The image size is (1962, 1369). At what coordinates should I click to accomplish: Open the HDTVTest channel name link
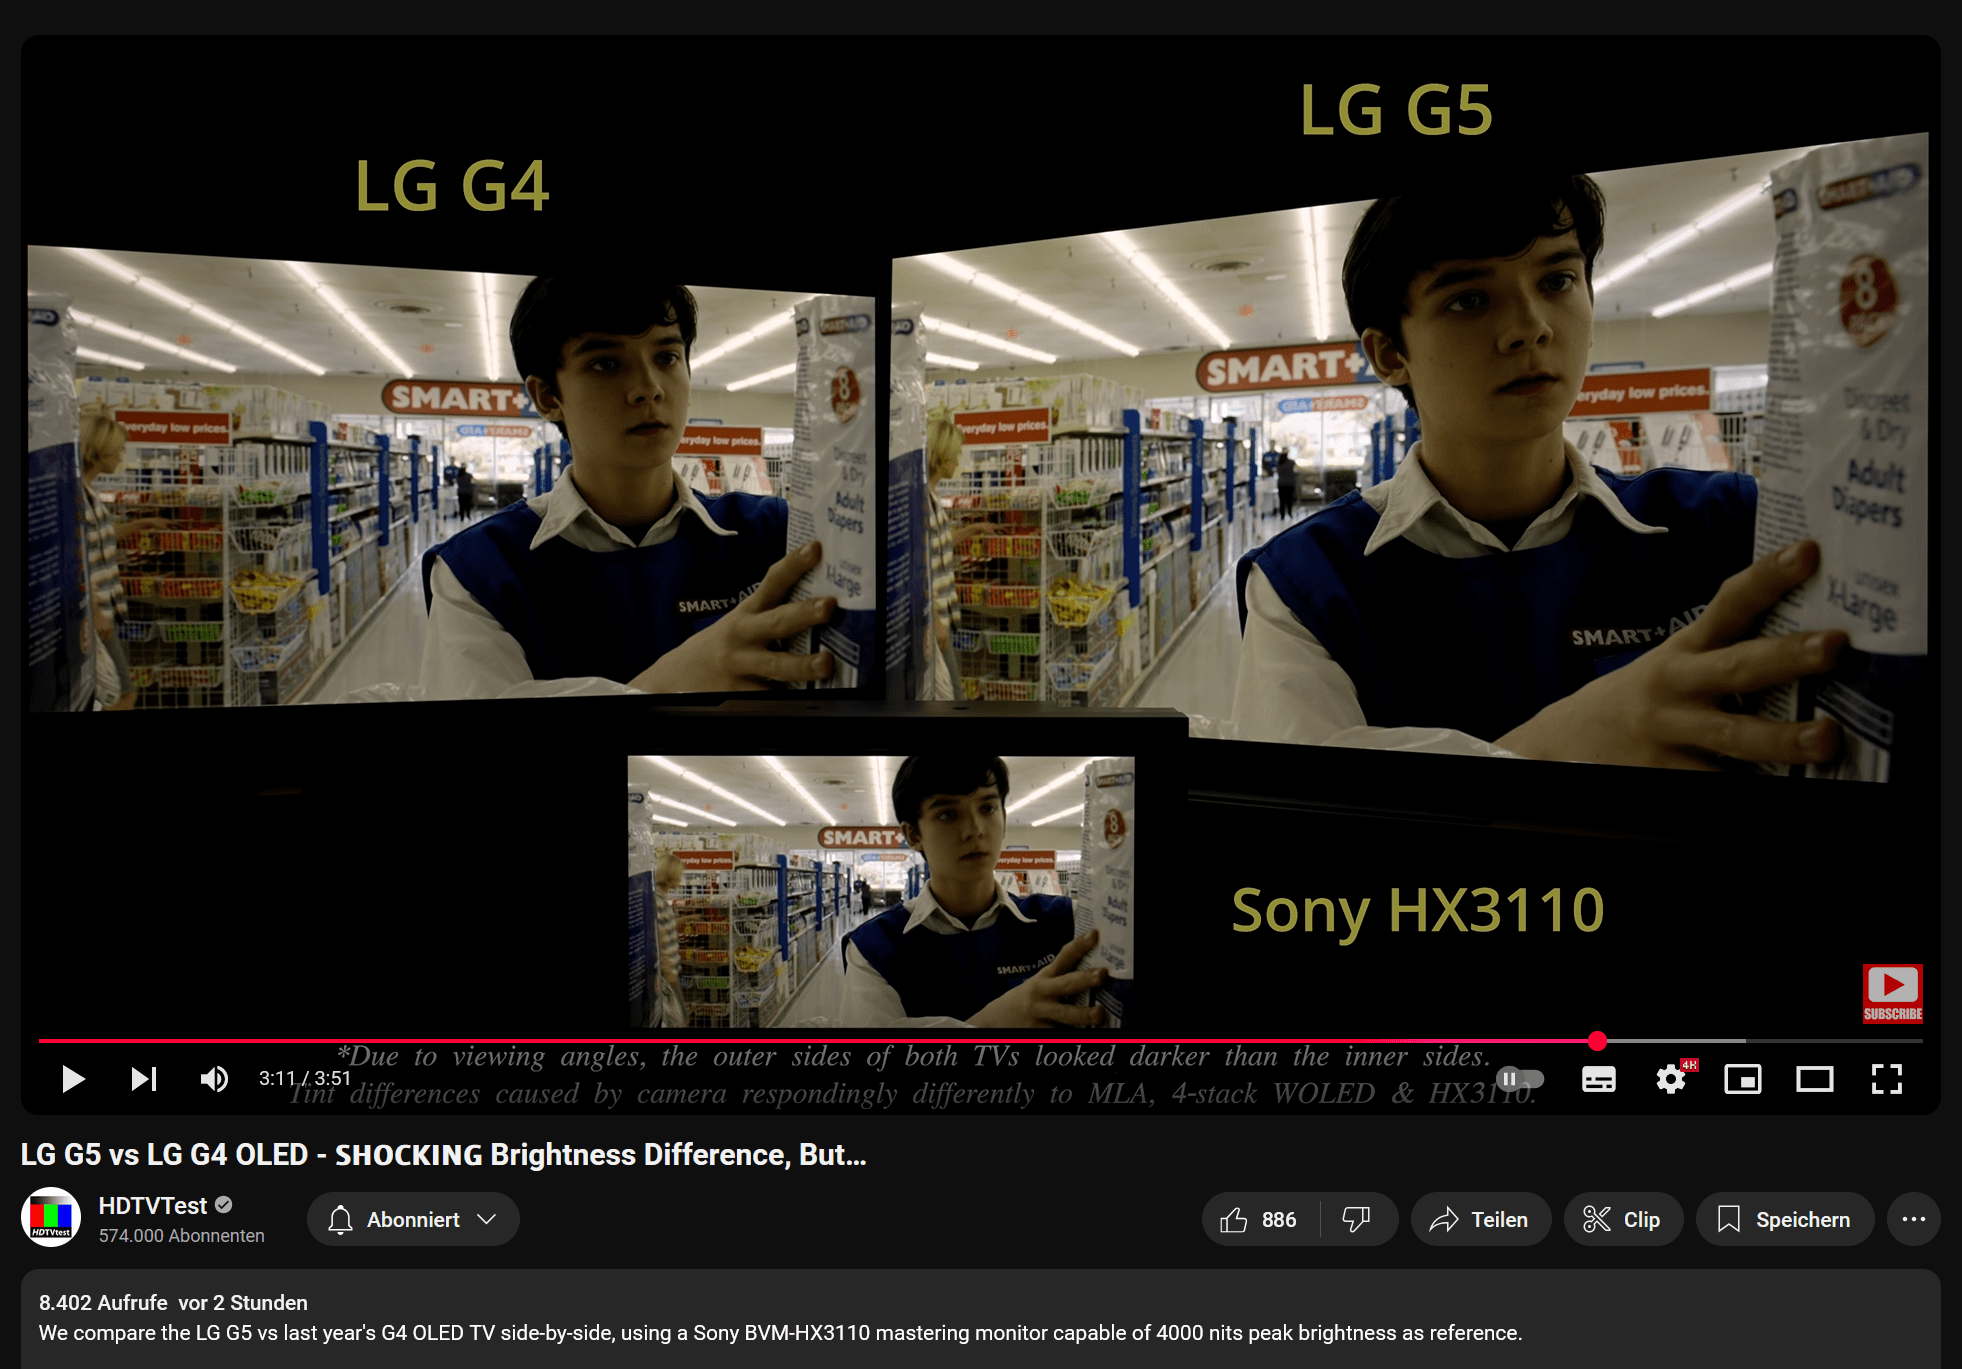[153, 1206]
